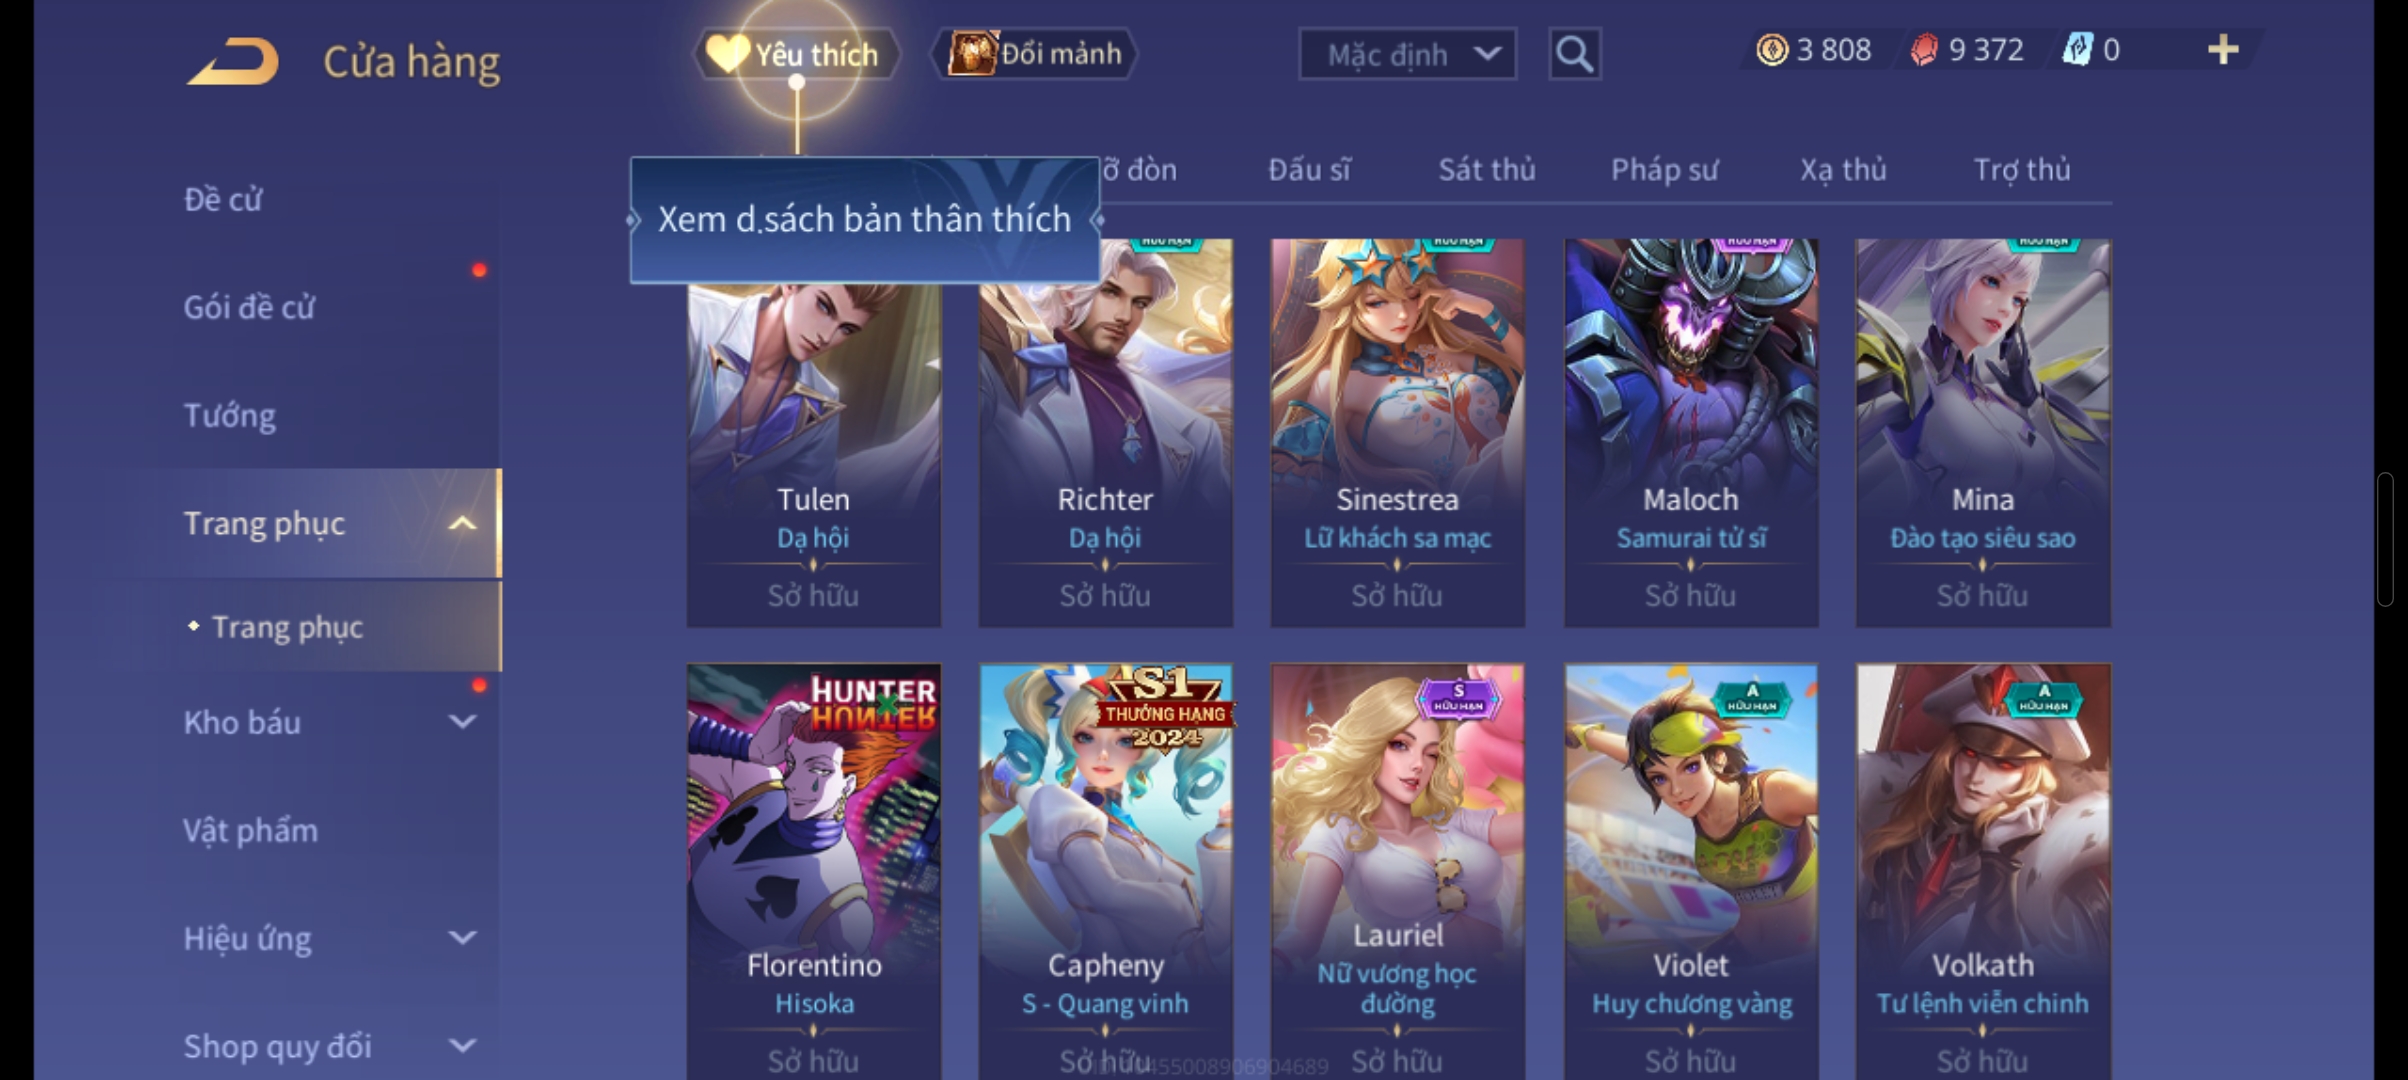
Task: Open the Mặc định sort dropdown
Action: (x=1407, y=54)
